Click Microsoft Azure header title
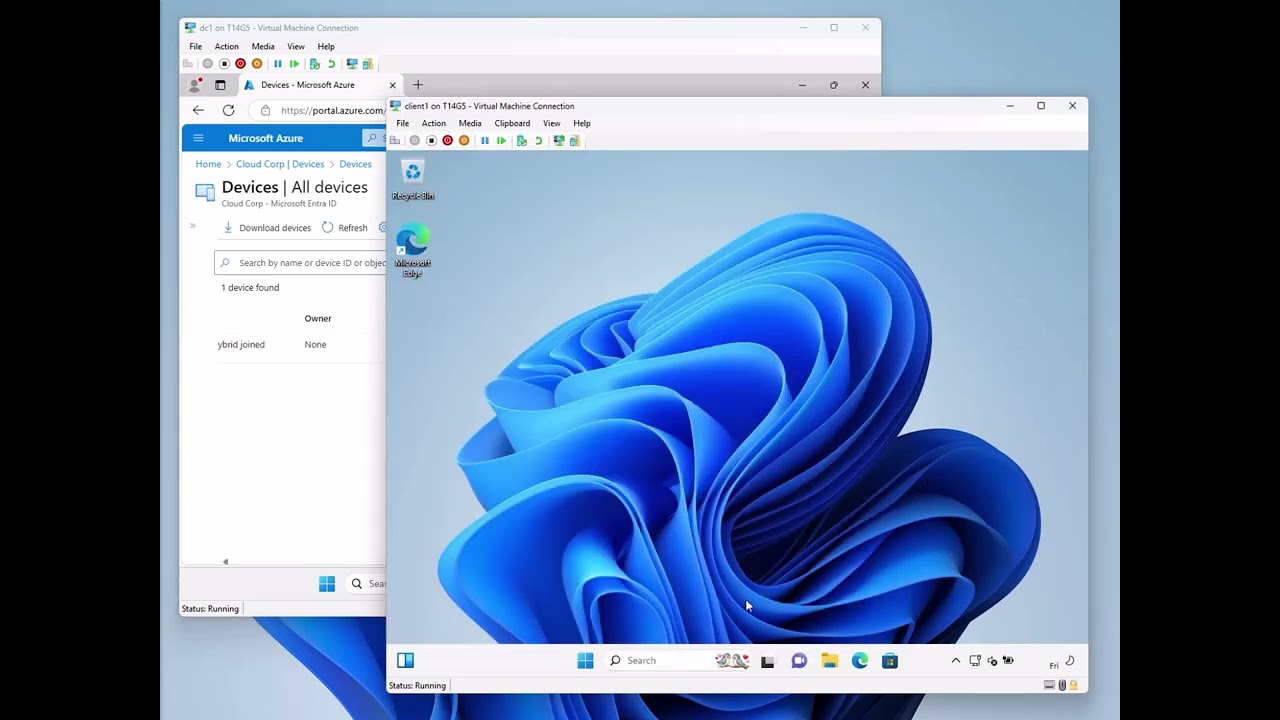This screenshot has height=720, width=1280. (266, 138)
